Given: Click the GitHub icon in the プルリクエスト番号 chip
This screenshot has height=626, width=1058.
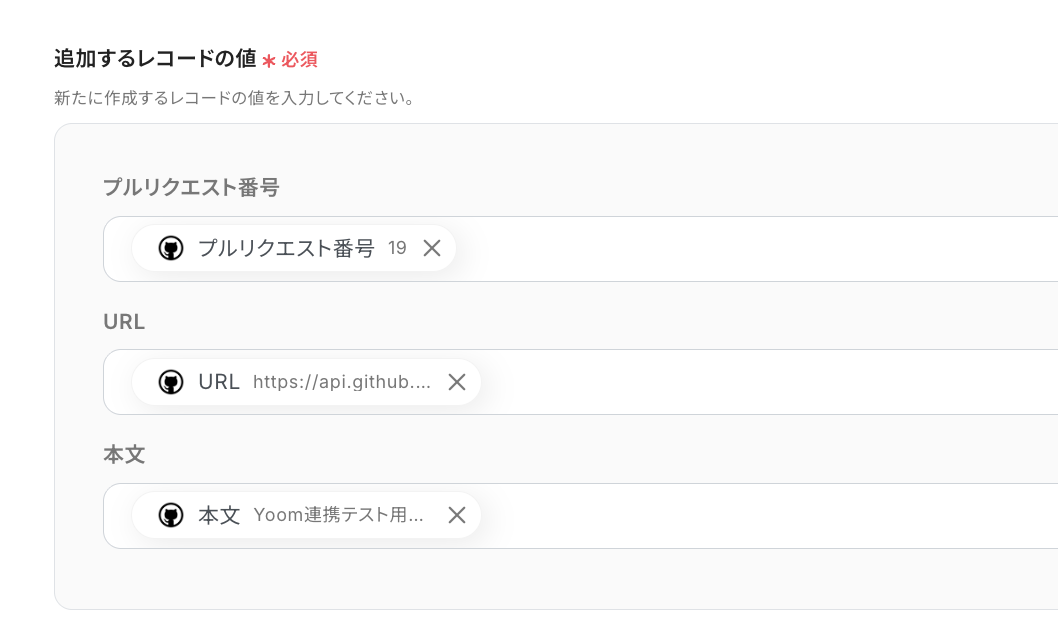Looking at the screenshot, I should (171, 249).
